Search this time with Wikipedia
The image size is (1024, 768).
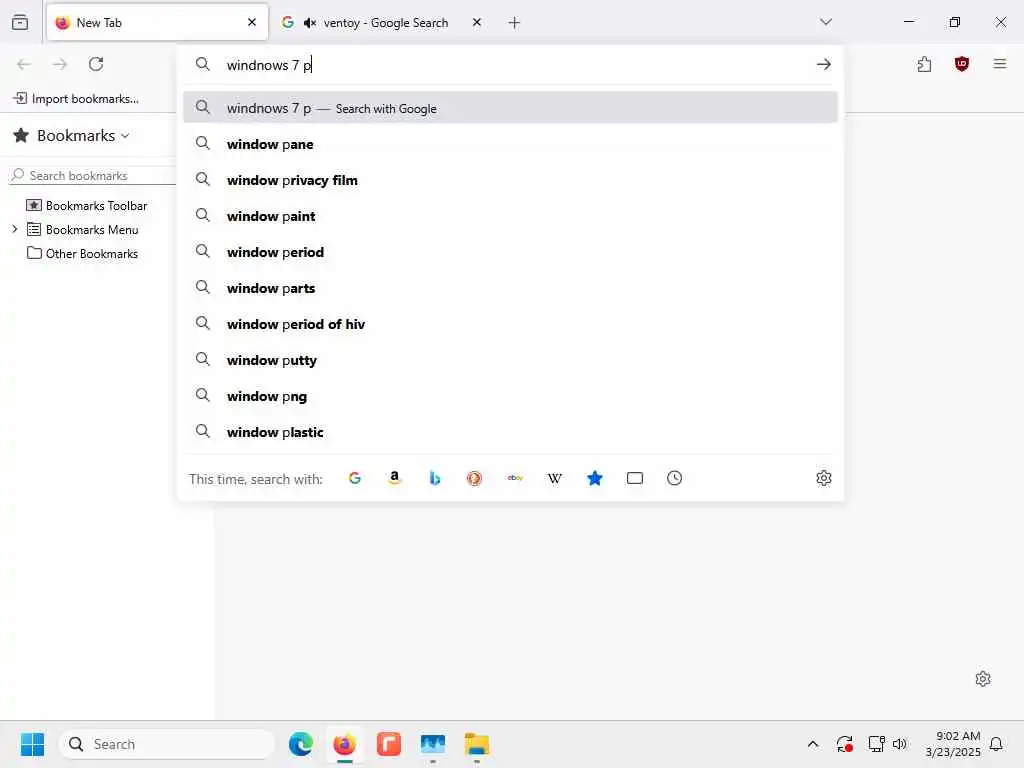click(x=554, y=478)
